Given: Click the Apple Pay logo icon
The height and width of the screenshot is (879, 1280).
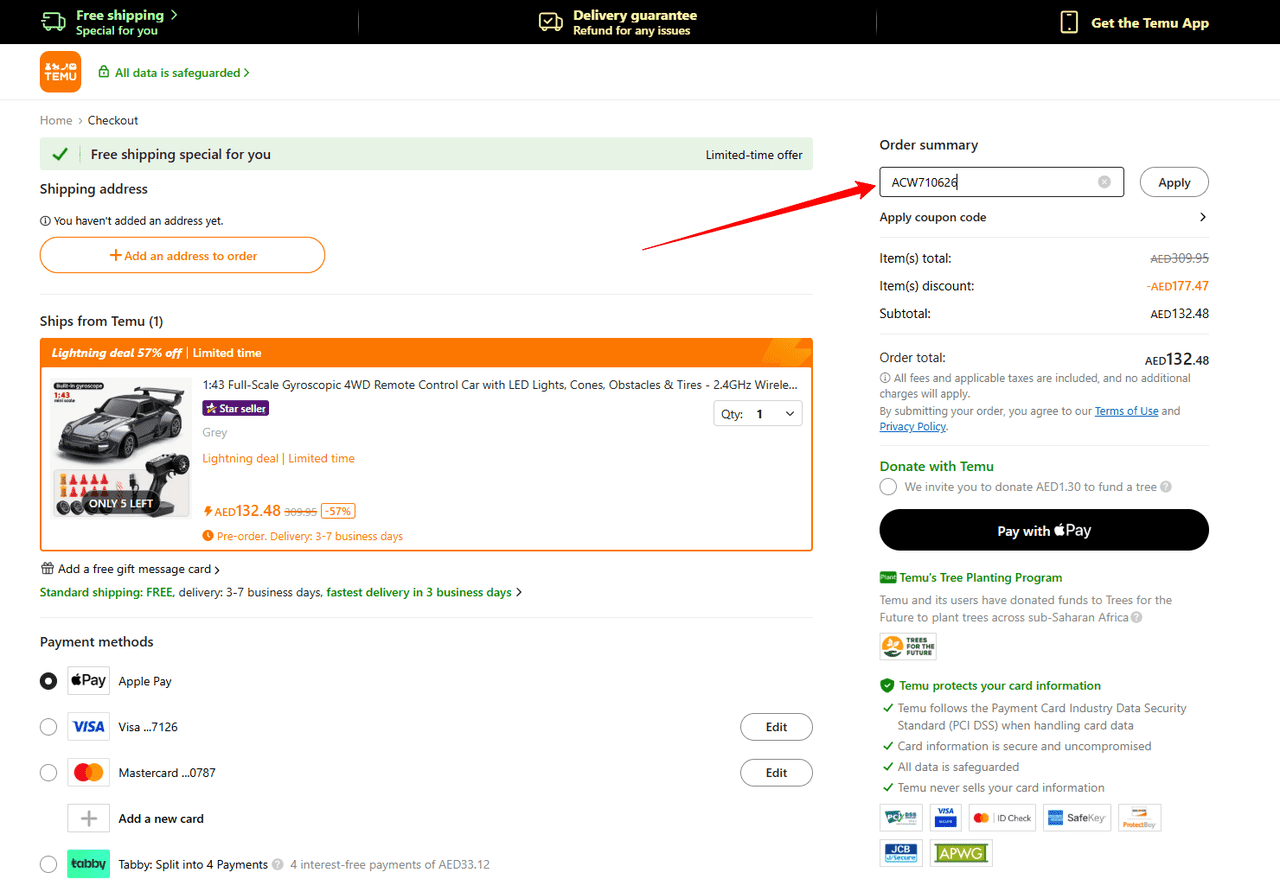Looking at the screenshot, I should pyautogui.click(x=88, y=681).
